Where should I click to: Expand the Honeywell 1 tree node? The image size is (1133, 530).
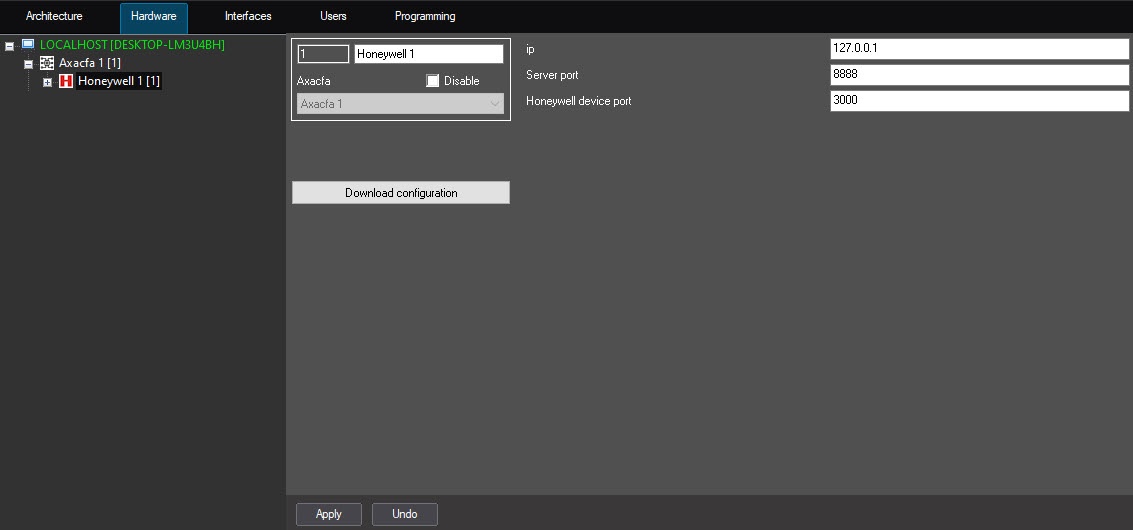pos(48,82)
